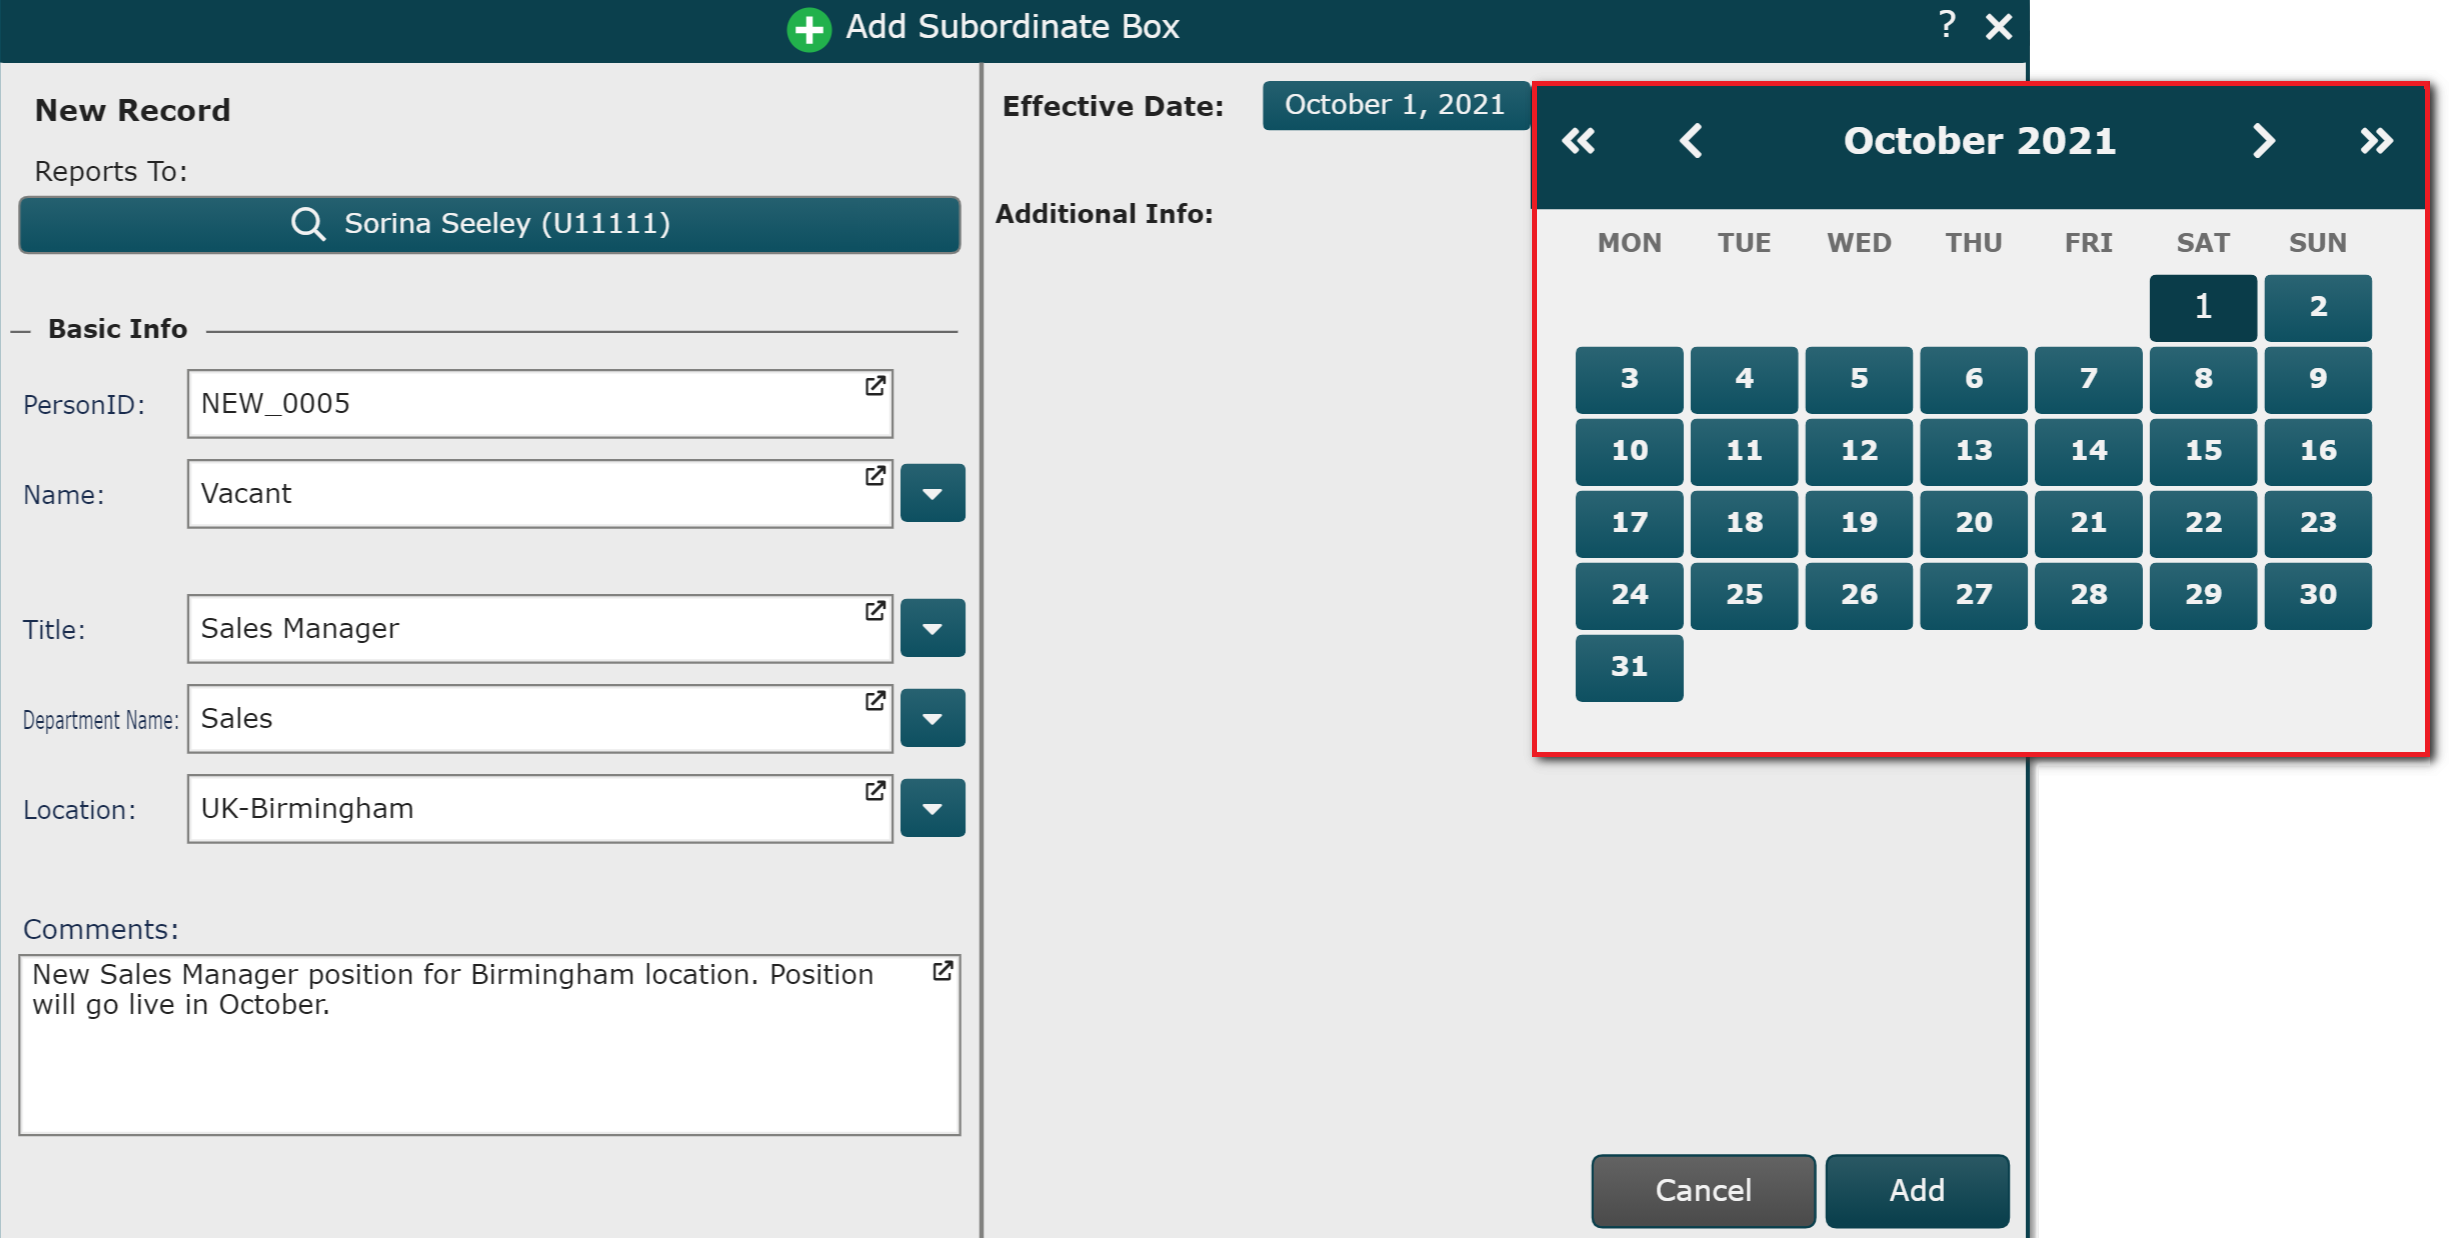Select October 11 in calendar

(1744, 451)
